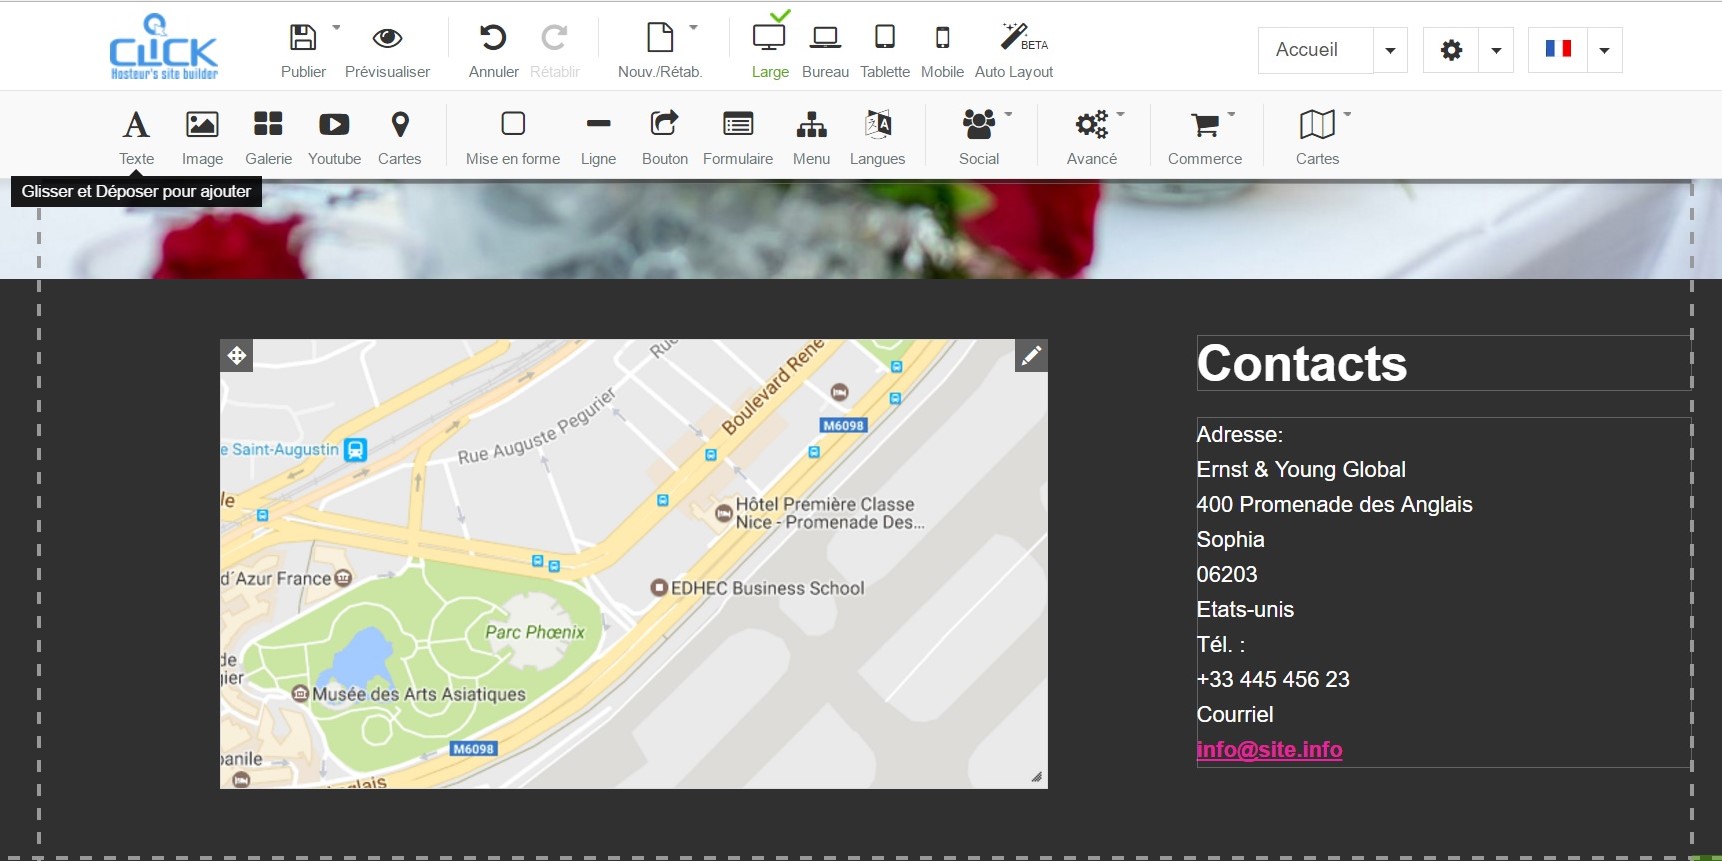Click the Click site builder logo

click(163, 47)
